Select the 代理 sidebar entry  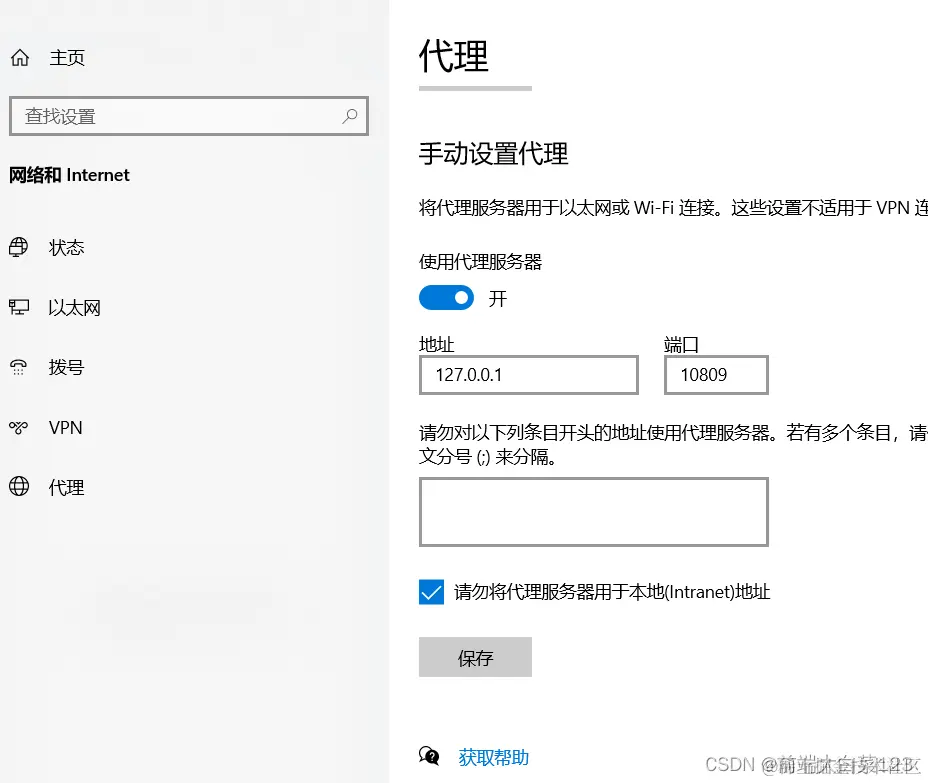pyautogui.click(x=66, y=488)
